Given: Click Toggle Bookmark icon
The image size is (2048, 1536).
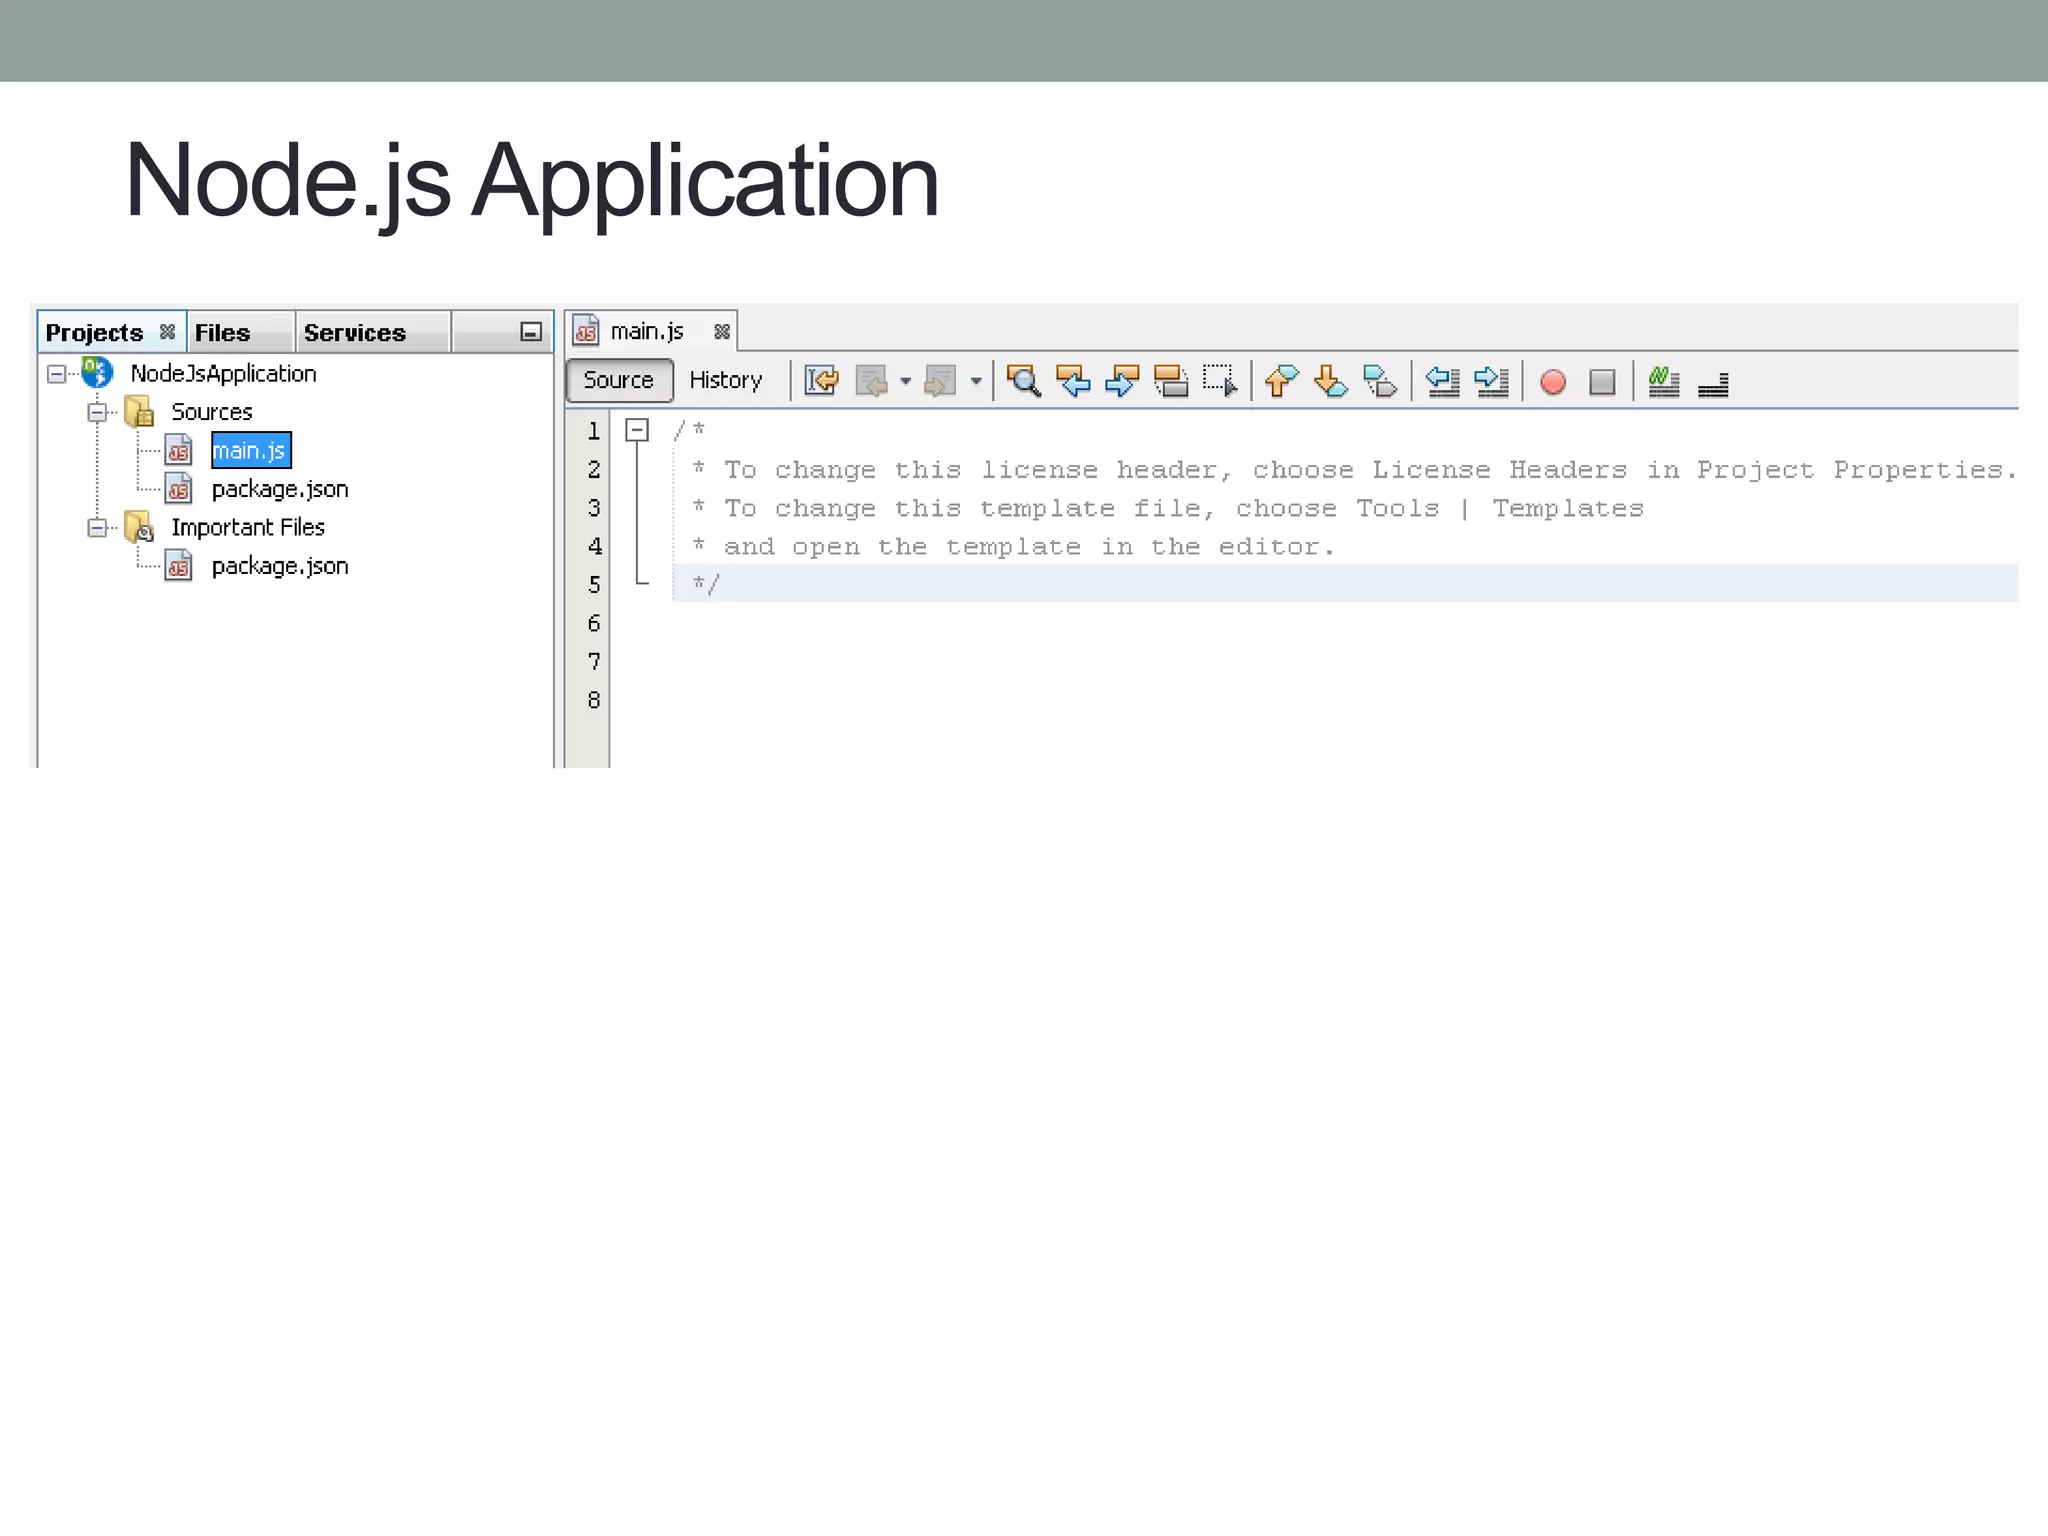Looking at the screenshot, I should 1380,381.
